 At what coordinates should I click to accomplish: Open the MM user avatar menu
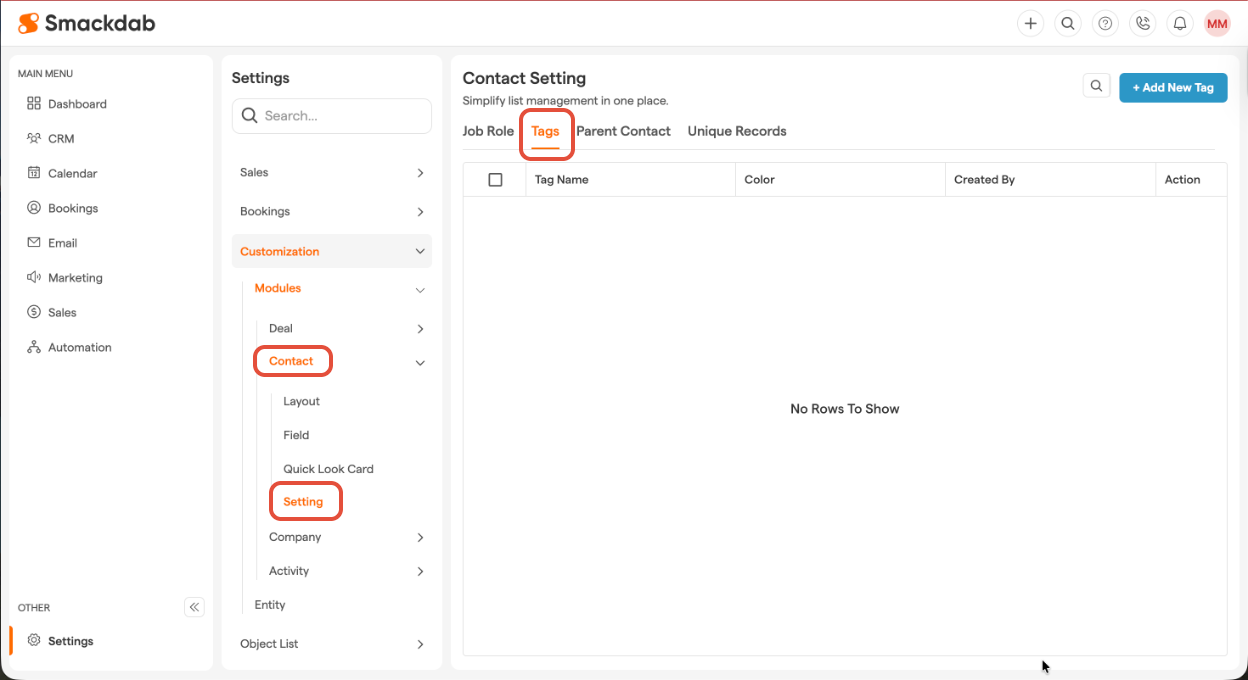(x=1217, y=24)
